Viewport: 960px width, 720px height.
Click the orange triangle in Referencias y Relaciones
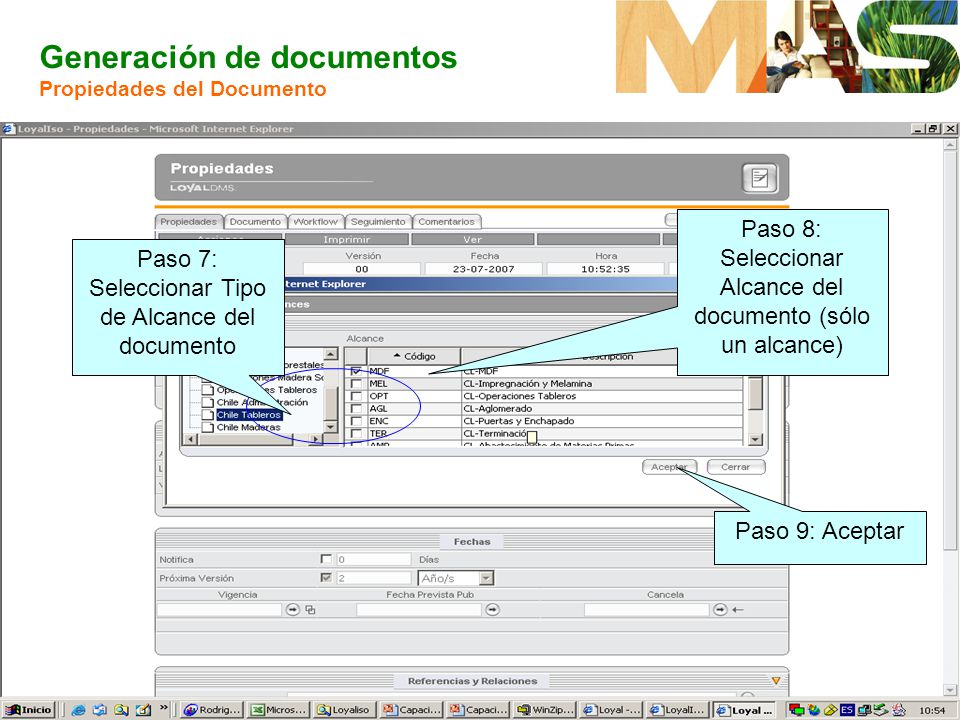click(x=776, y=681)
